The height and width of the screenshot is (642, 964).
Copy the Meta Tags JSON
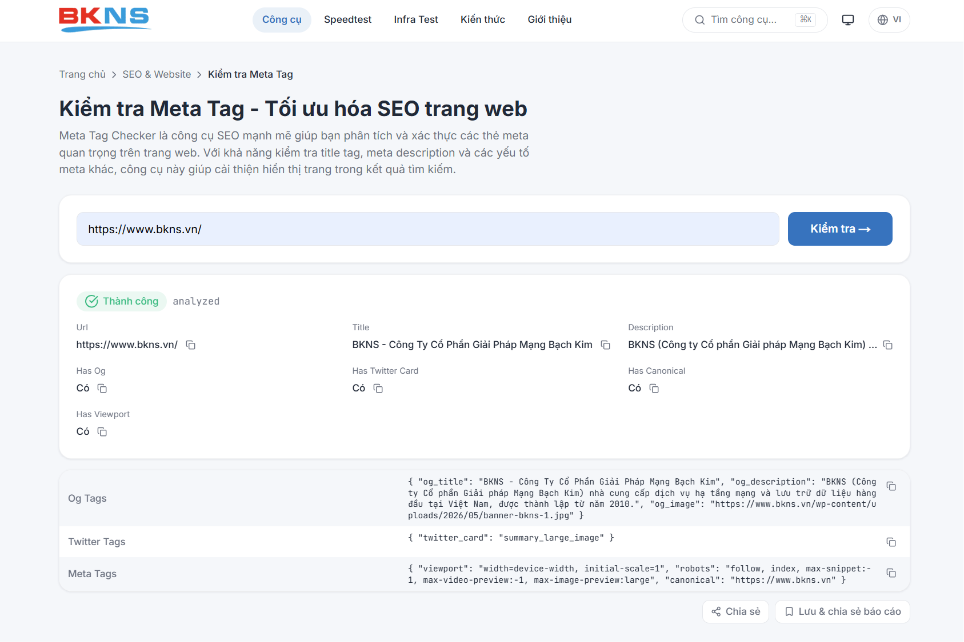click(891, 573)
